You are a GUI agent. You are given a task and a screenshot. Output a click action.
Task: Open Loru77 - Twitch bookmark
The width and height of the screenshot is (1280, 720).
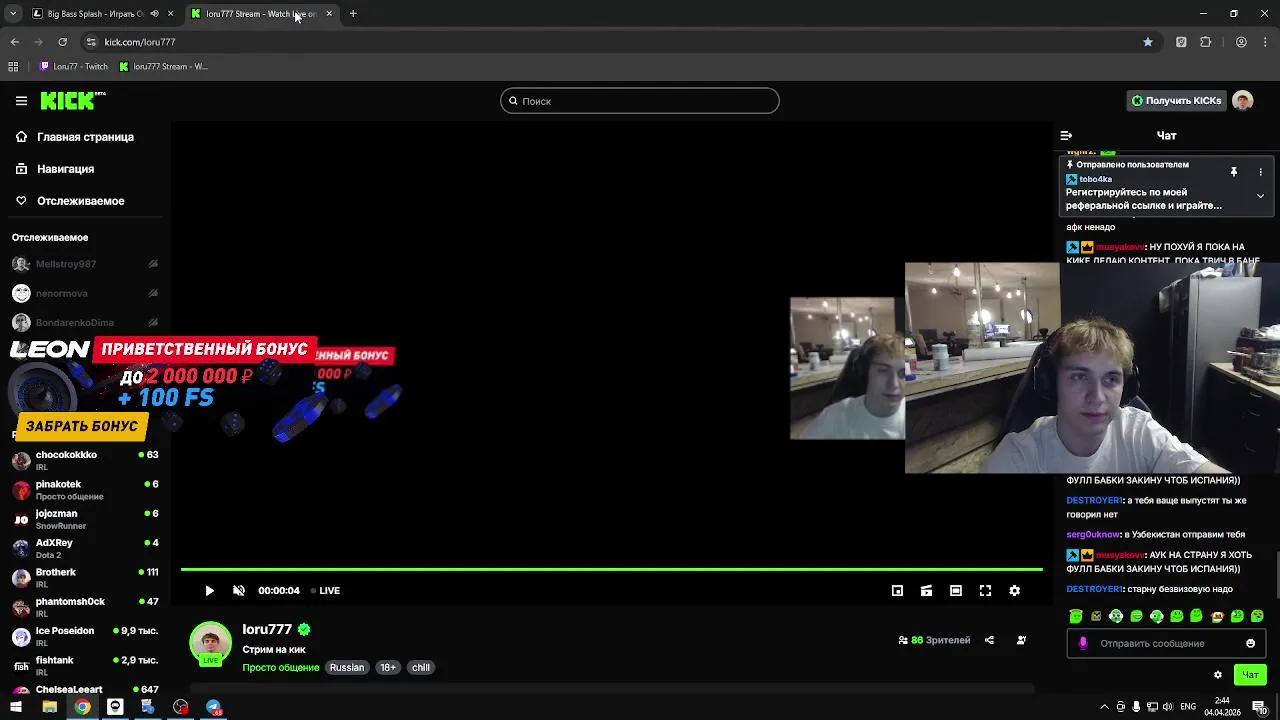click(x=74, y=67)
